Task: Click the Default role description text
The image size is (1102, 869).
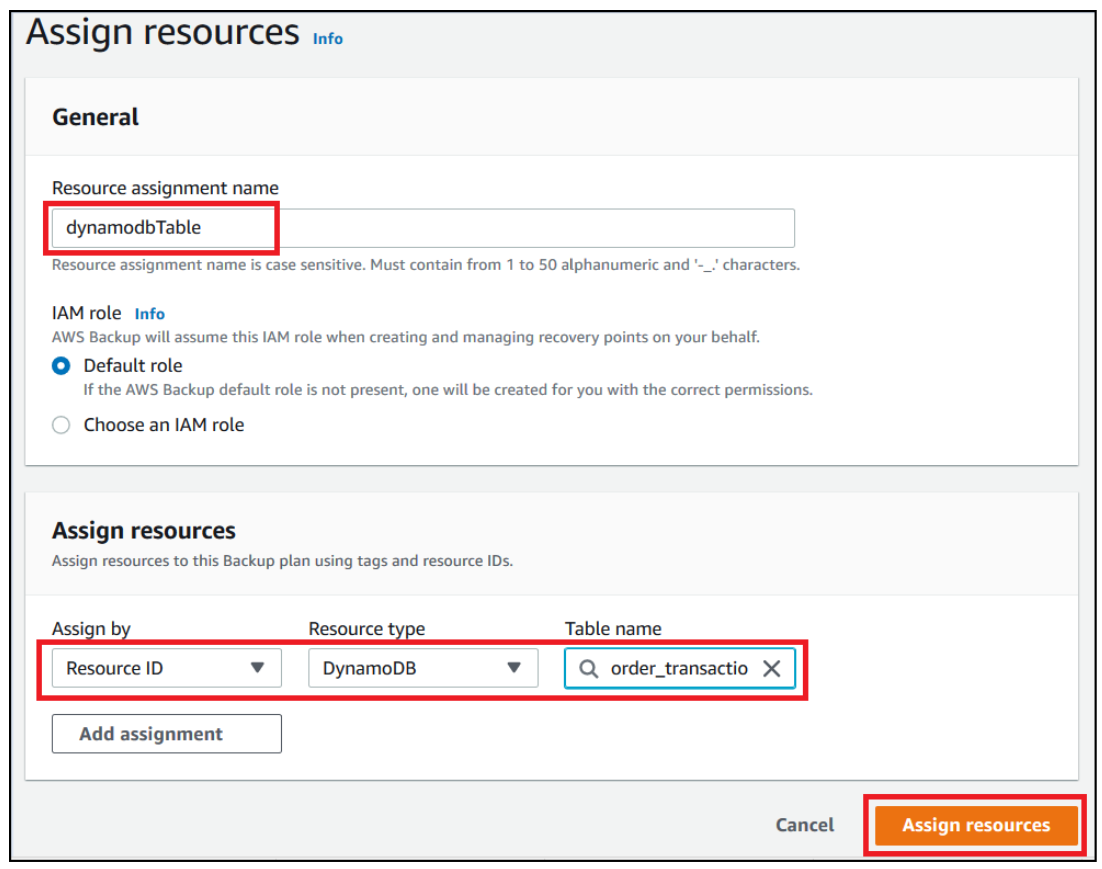Action: coord(448,390)
